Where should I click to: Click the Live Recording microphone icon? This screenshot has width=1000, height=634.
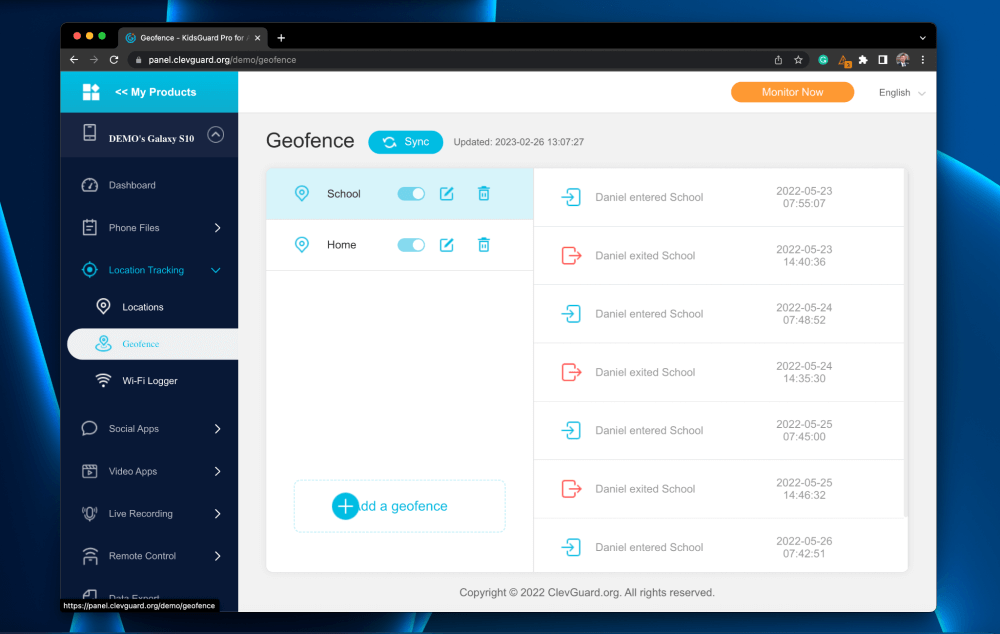[89, 513]
